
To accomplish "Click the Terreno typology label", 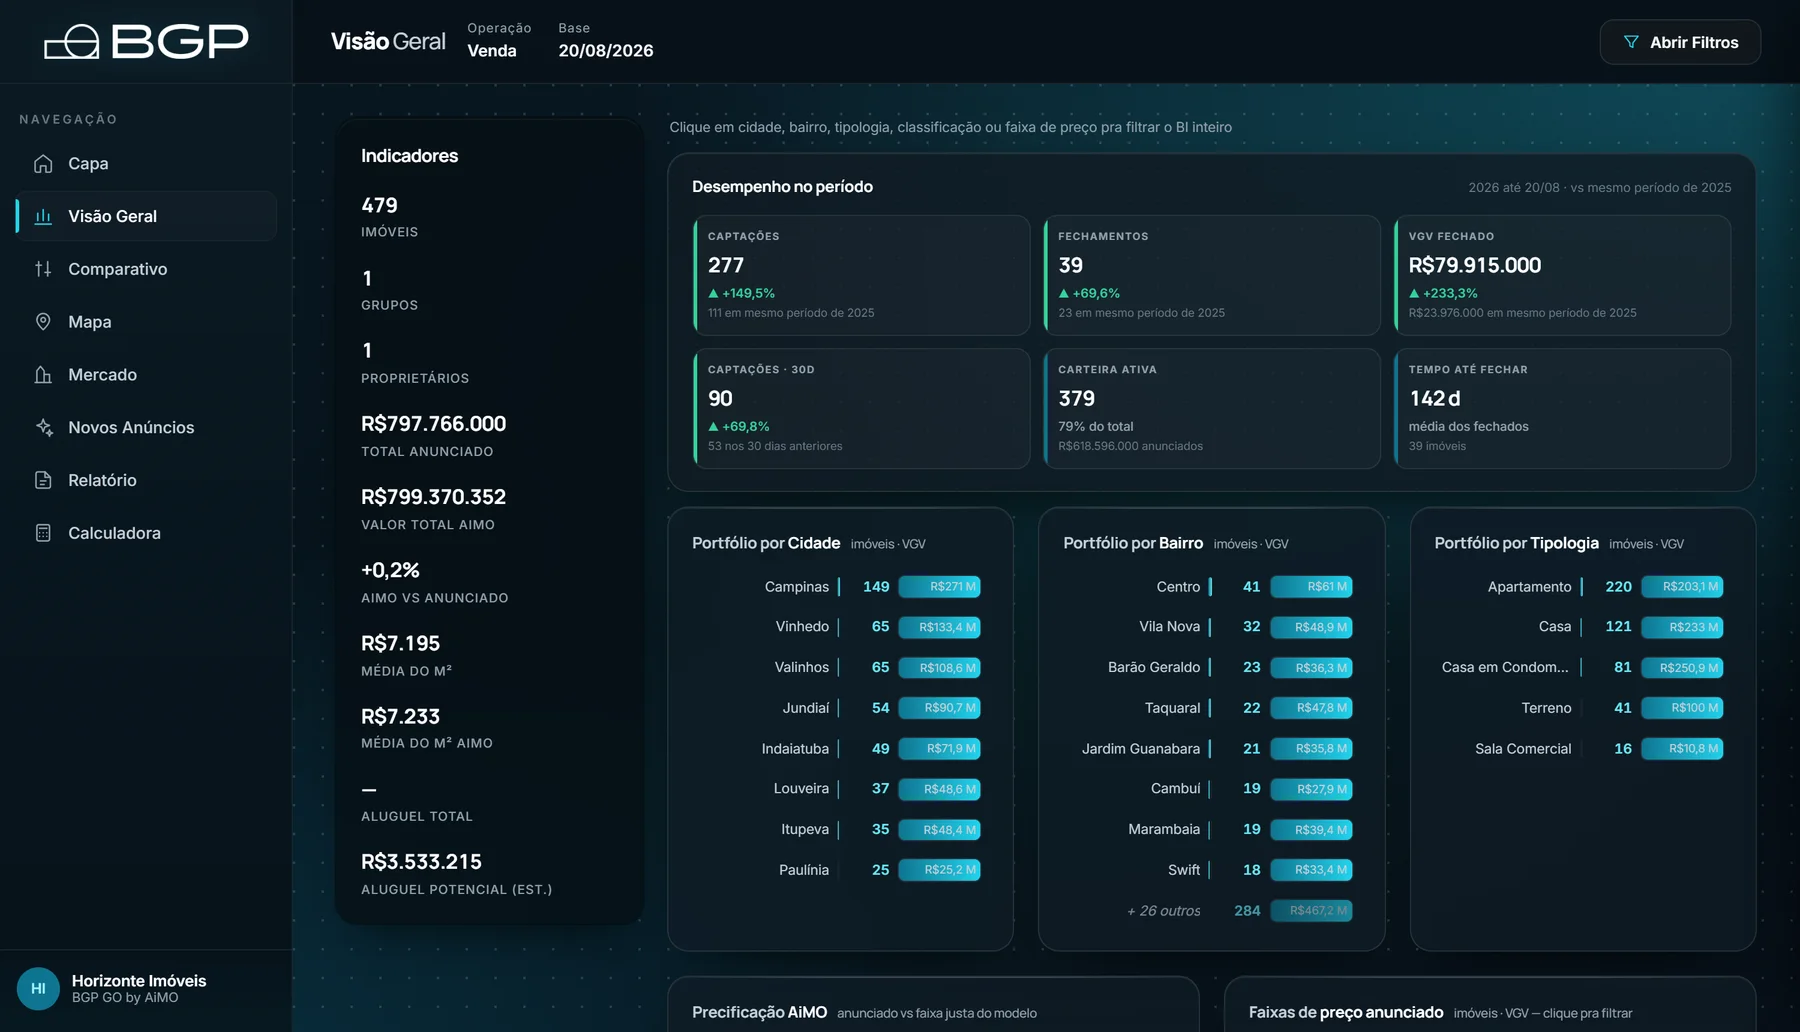I will coord(1546,708).
